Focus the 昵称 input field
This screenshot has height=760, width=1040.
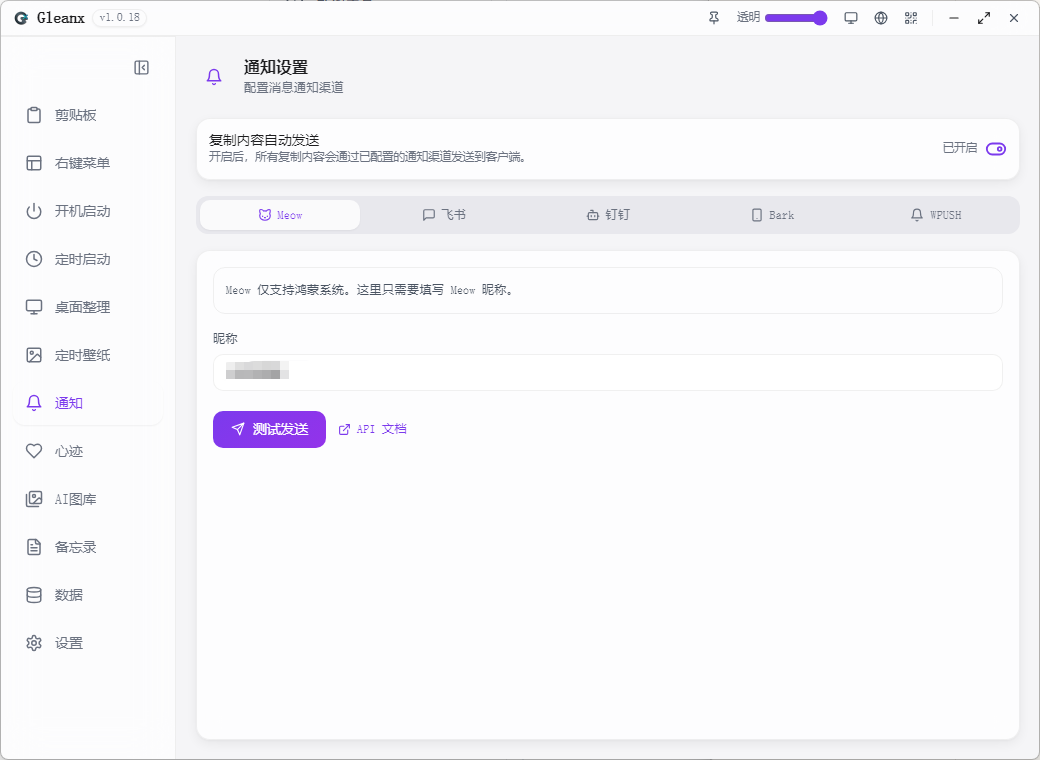[608, 372]
